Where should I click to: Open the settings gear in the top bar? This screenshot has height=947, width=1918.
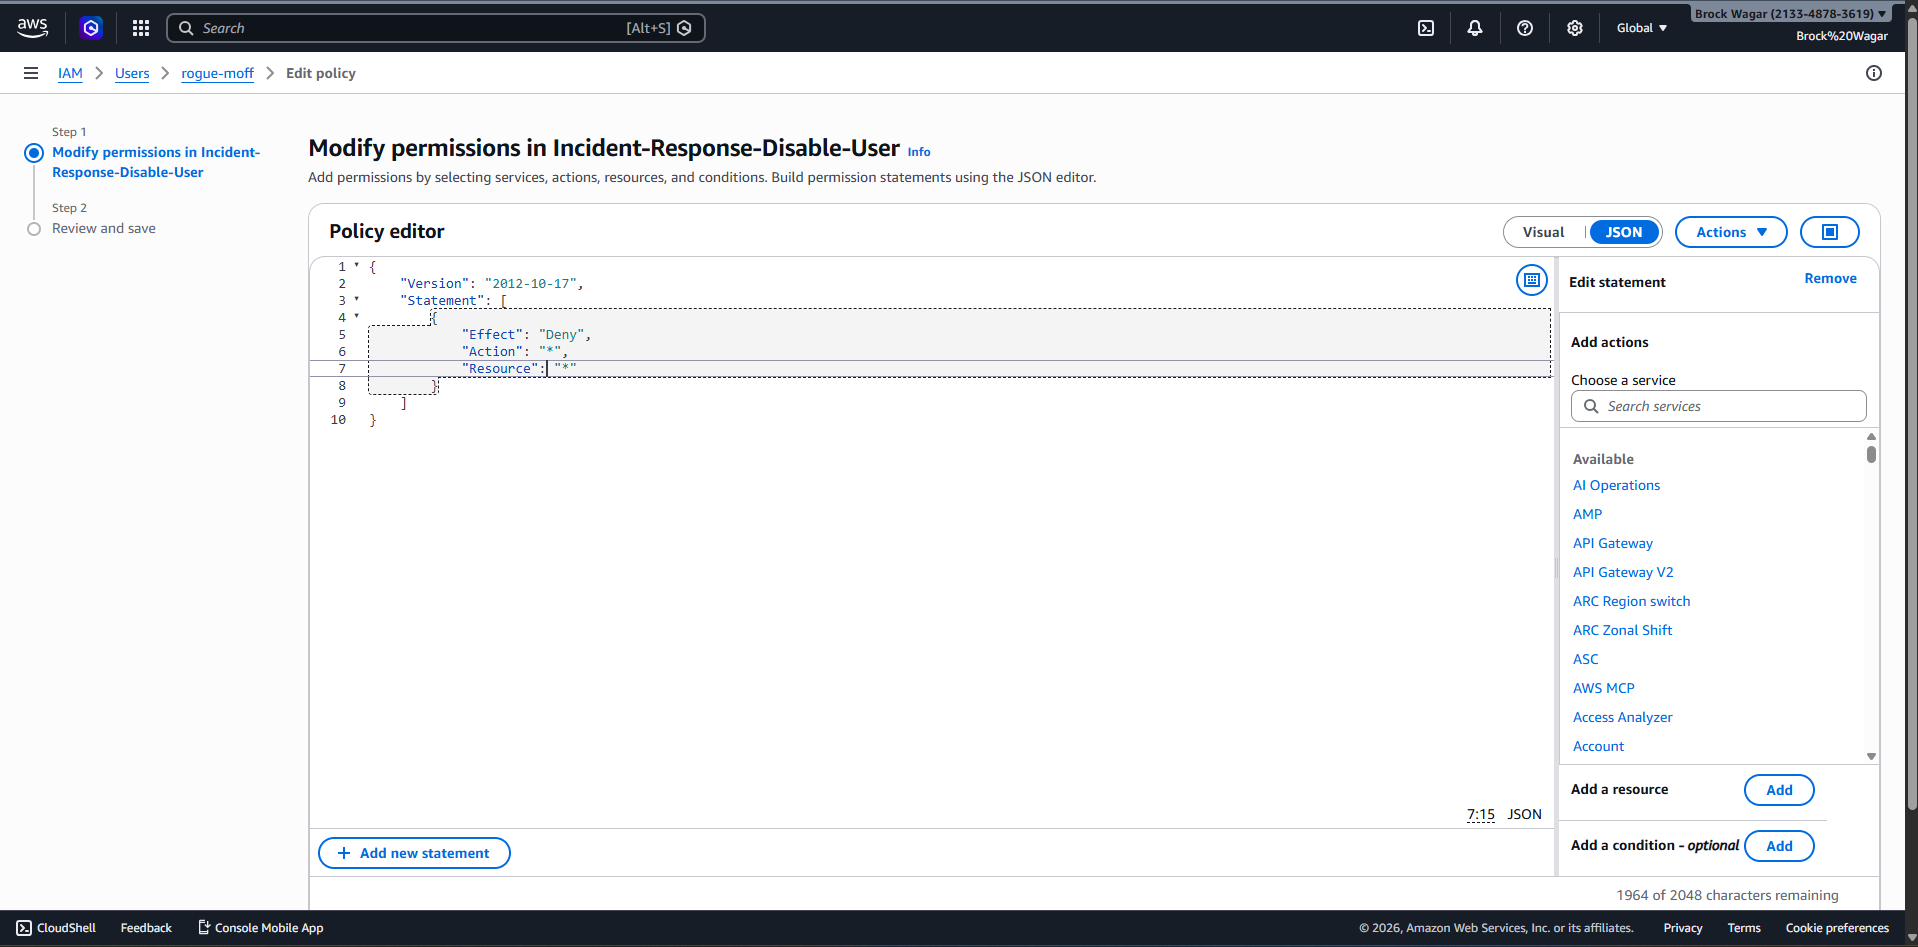coord(1574,27)
